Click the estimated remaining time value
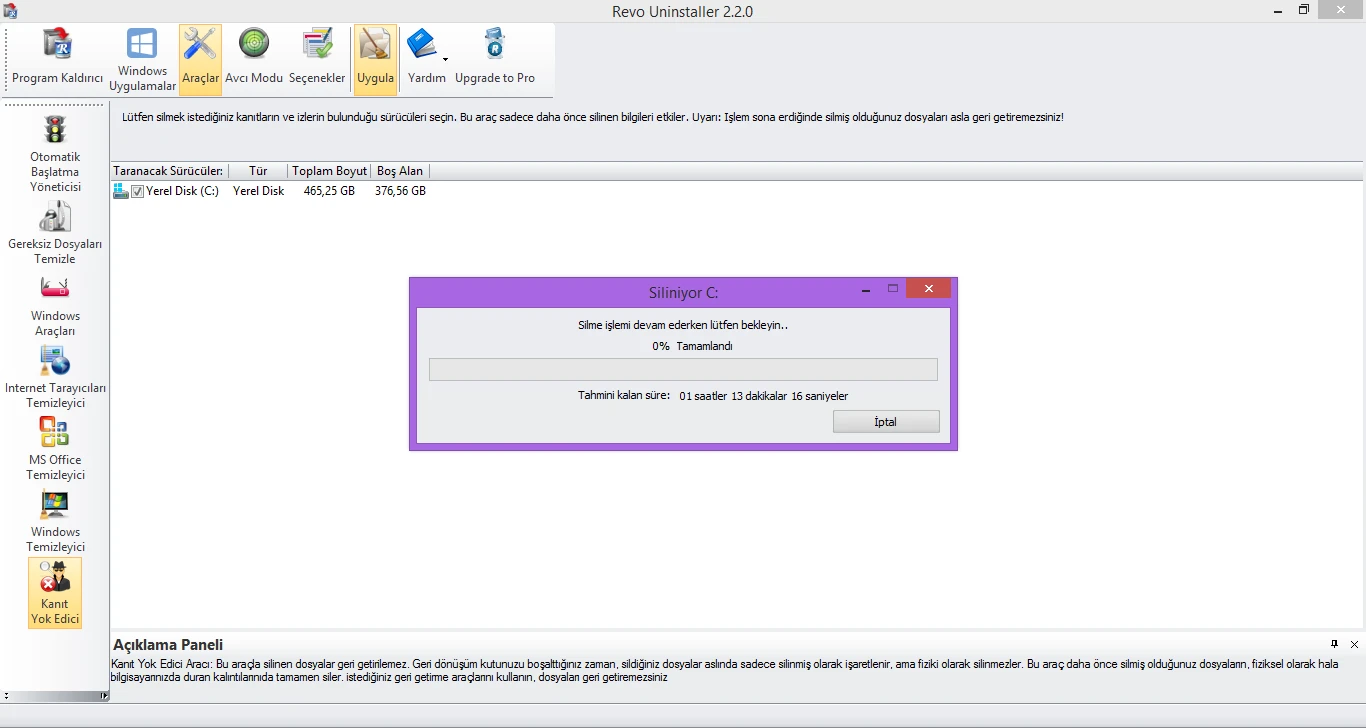 (x=763, y=396)
